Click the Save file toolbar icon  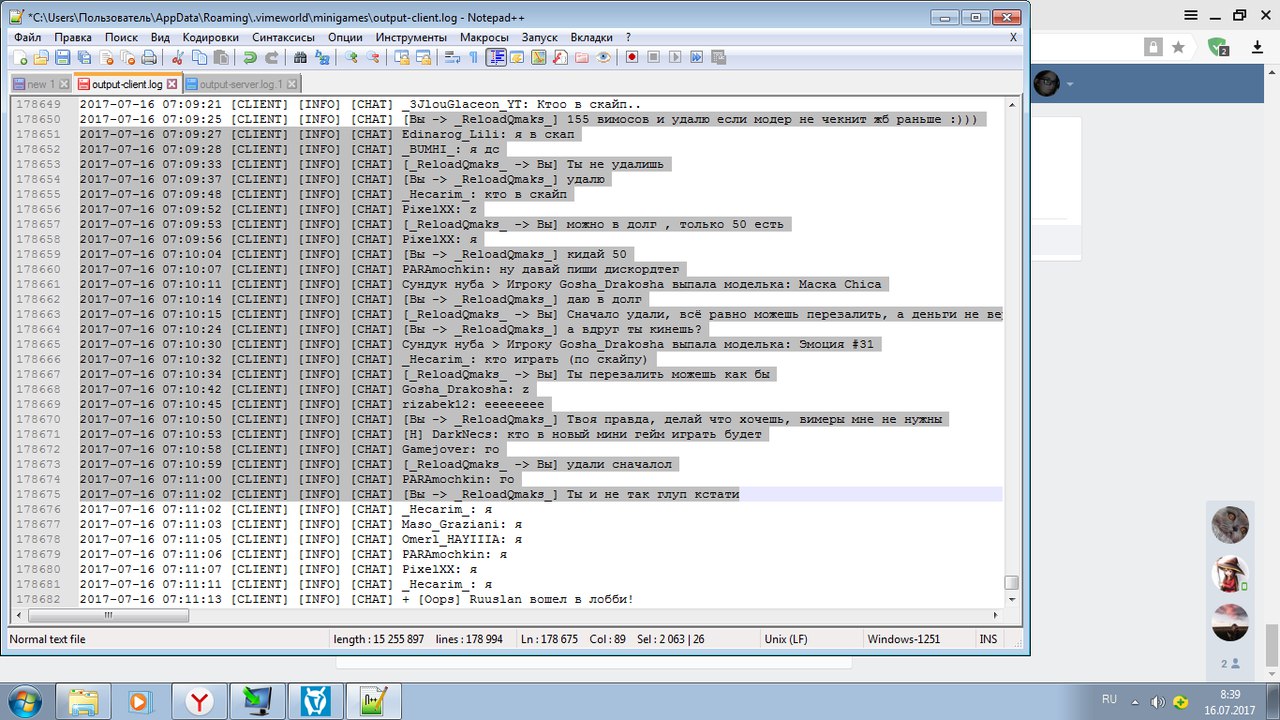pos(62,58)
